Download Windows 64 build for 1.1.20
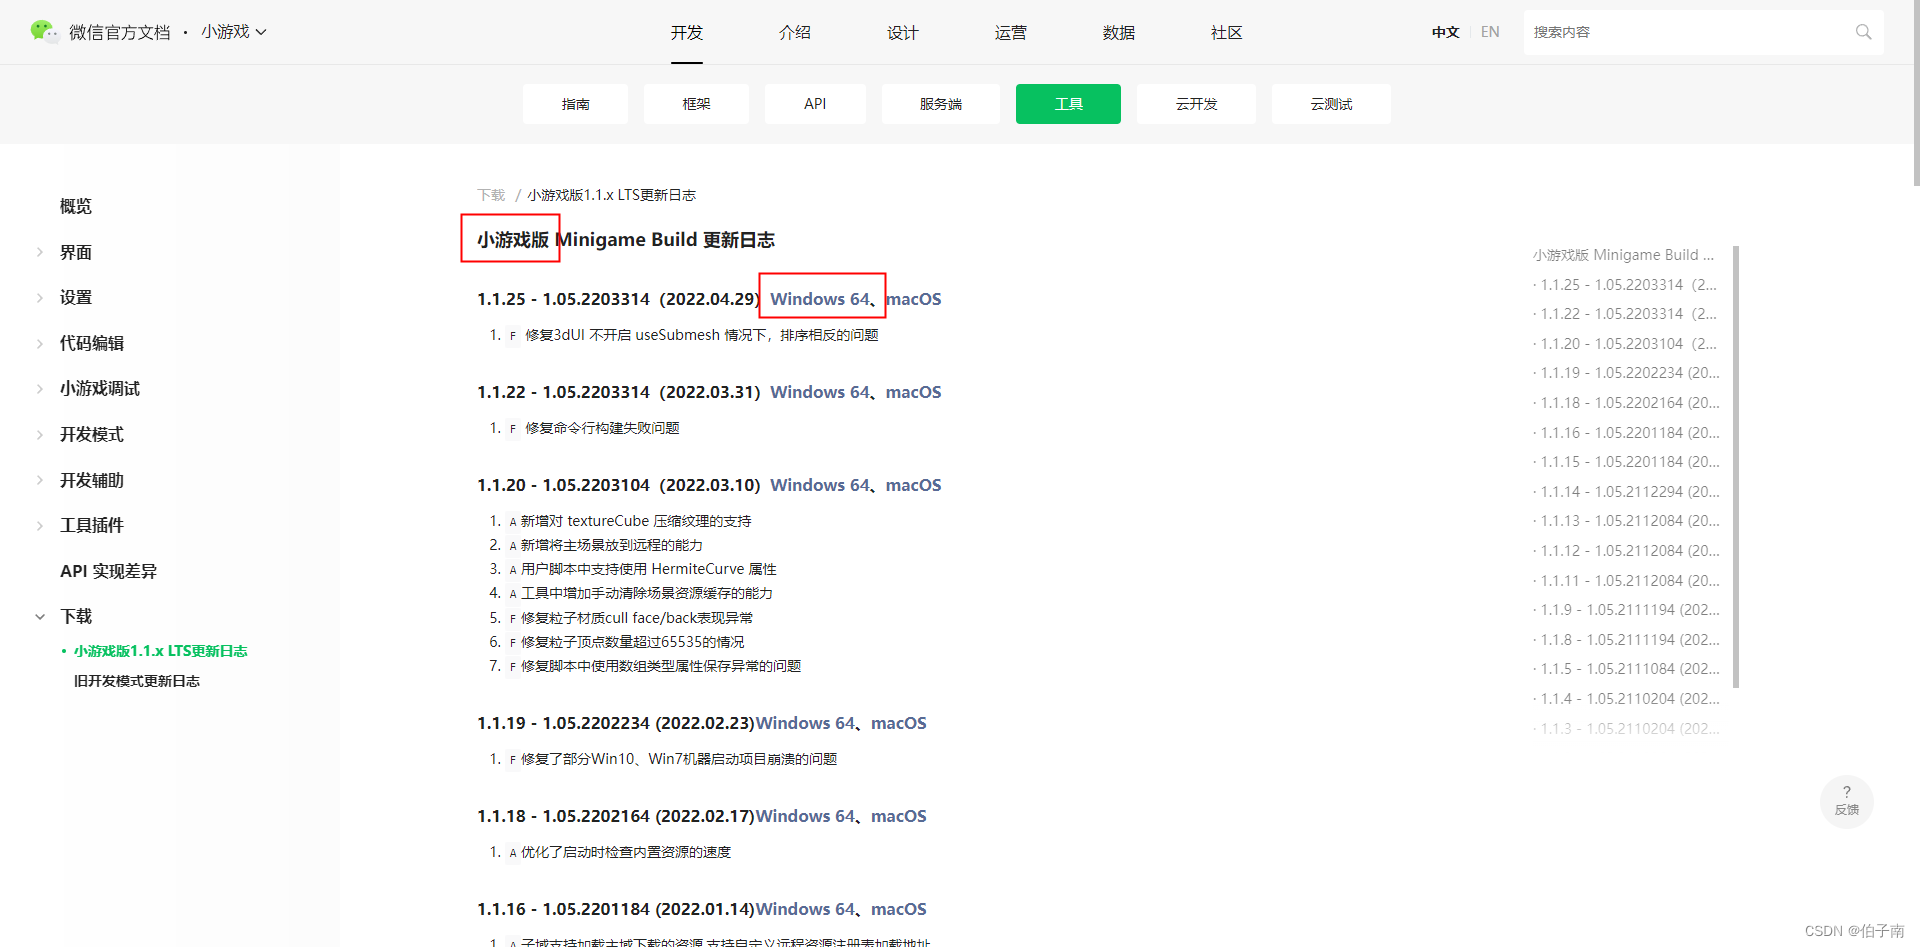 click(820, 485)
